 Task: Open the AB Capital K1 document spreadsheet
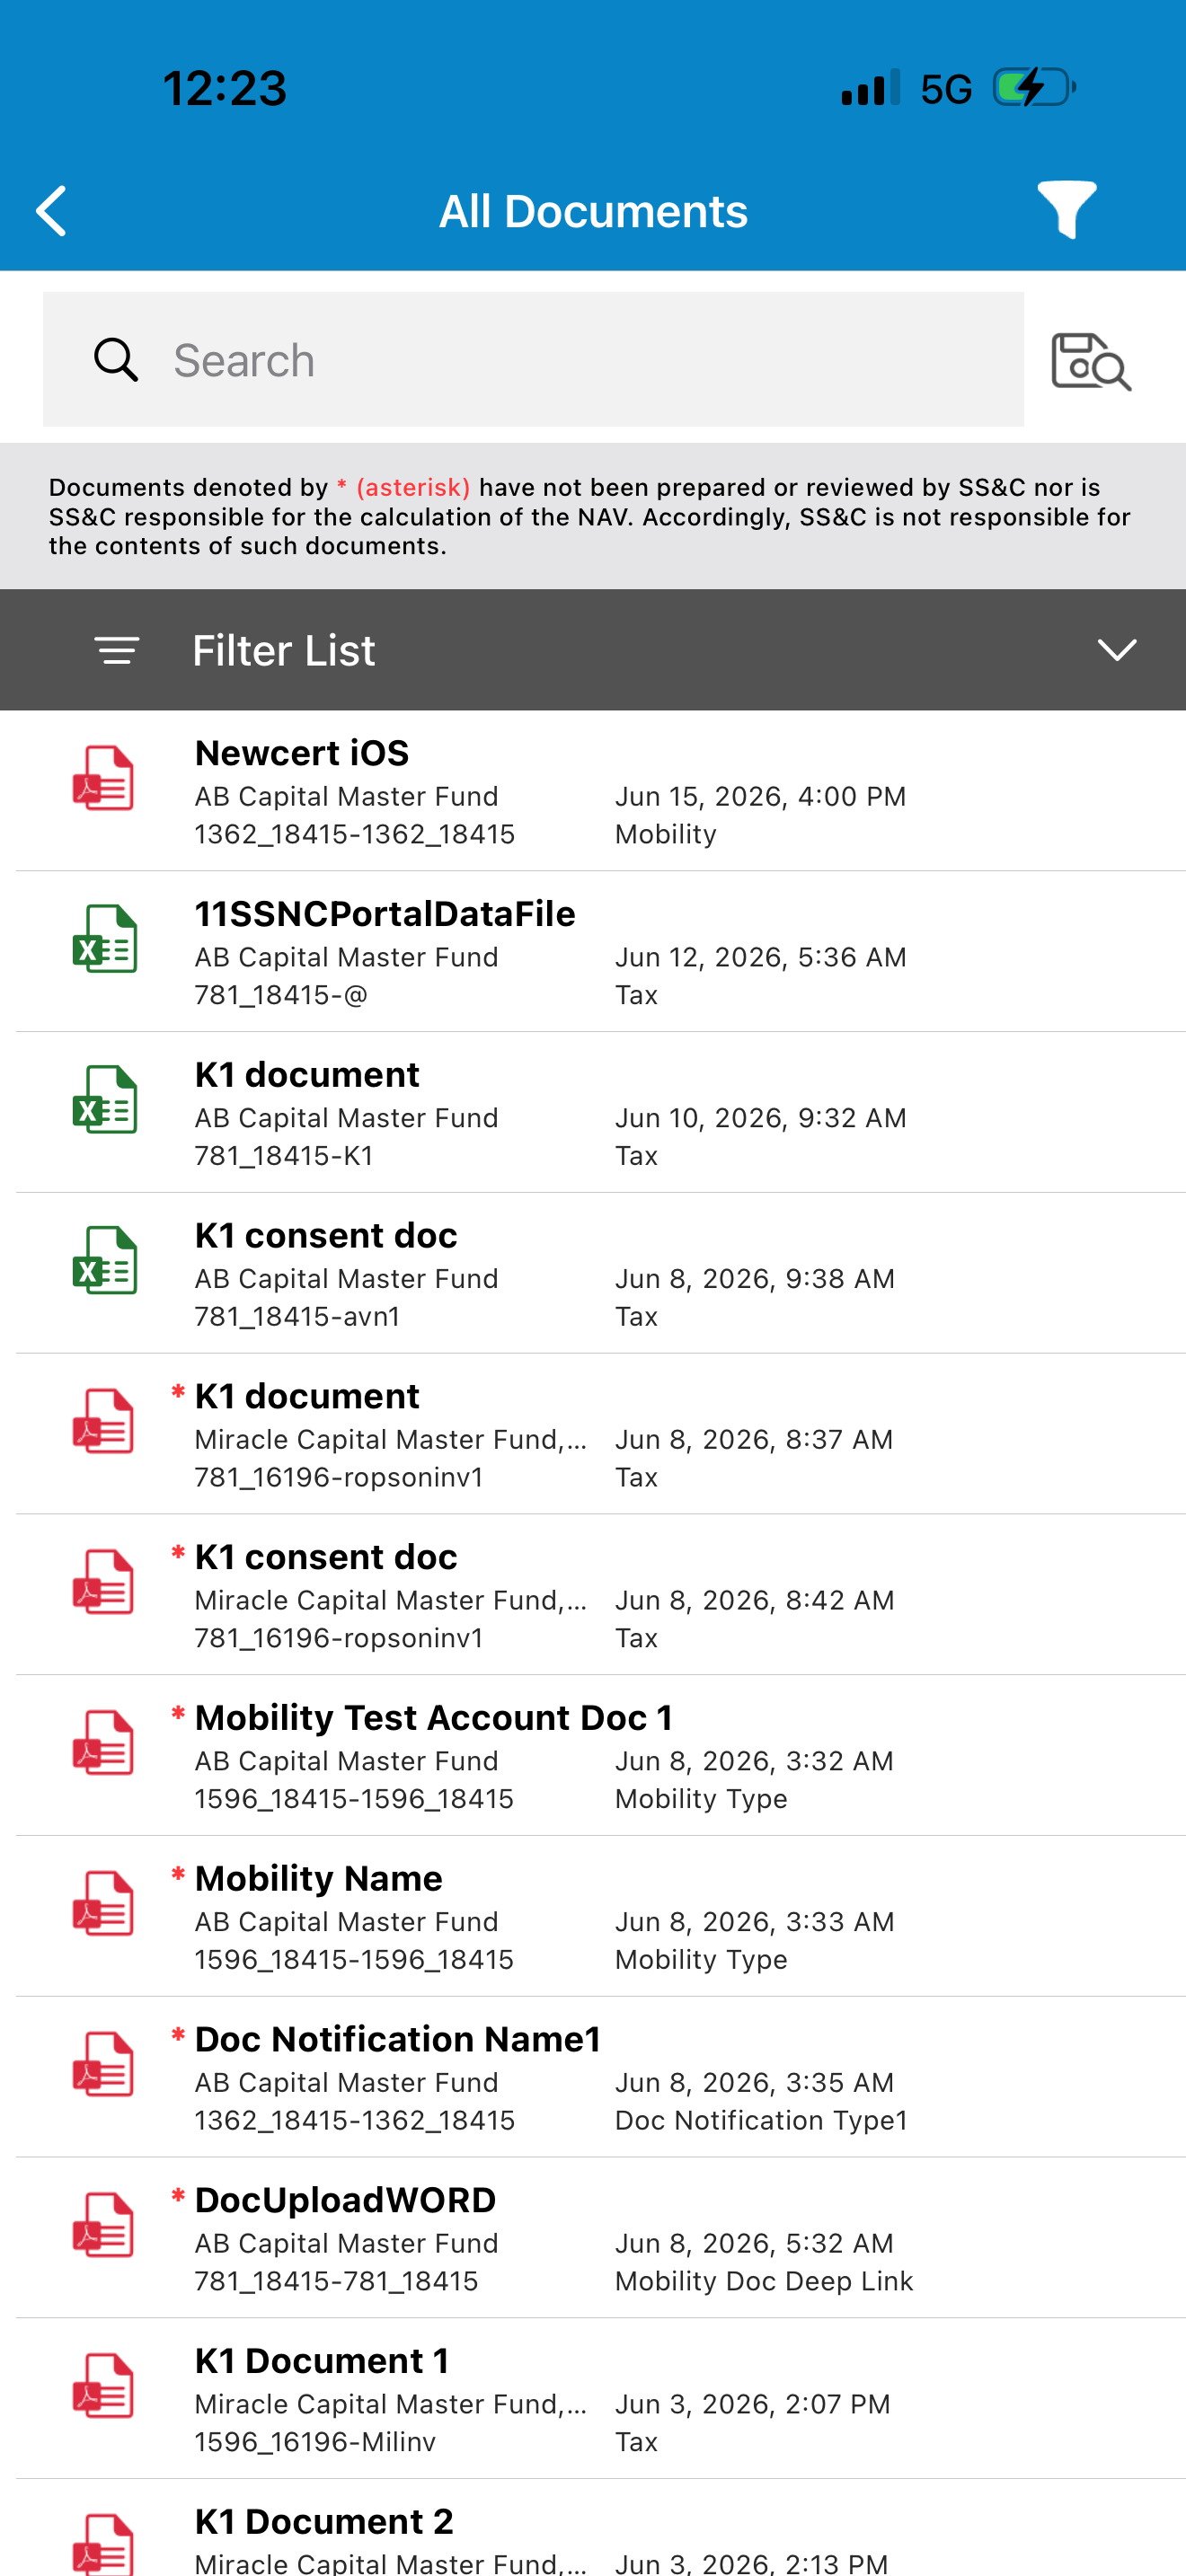tap(593, 1113)
